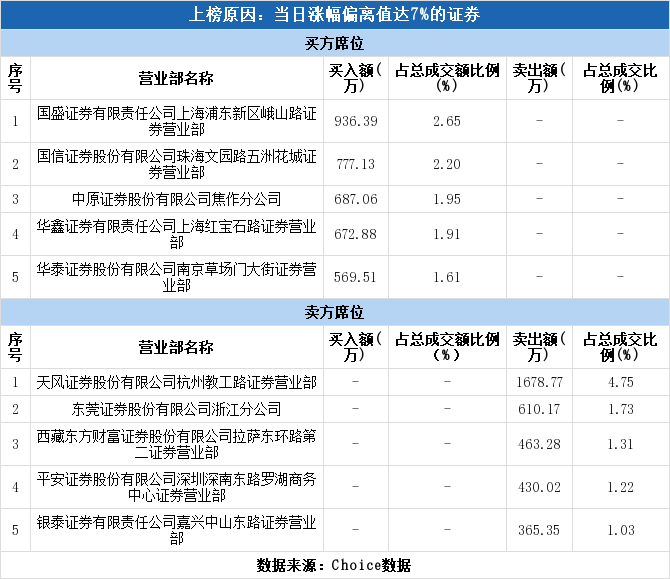This screenshot has height=579, width=670.
Task: Select the 买方席位 section header
Action: point(335,43)
